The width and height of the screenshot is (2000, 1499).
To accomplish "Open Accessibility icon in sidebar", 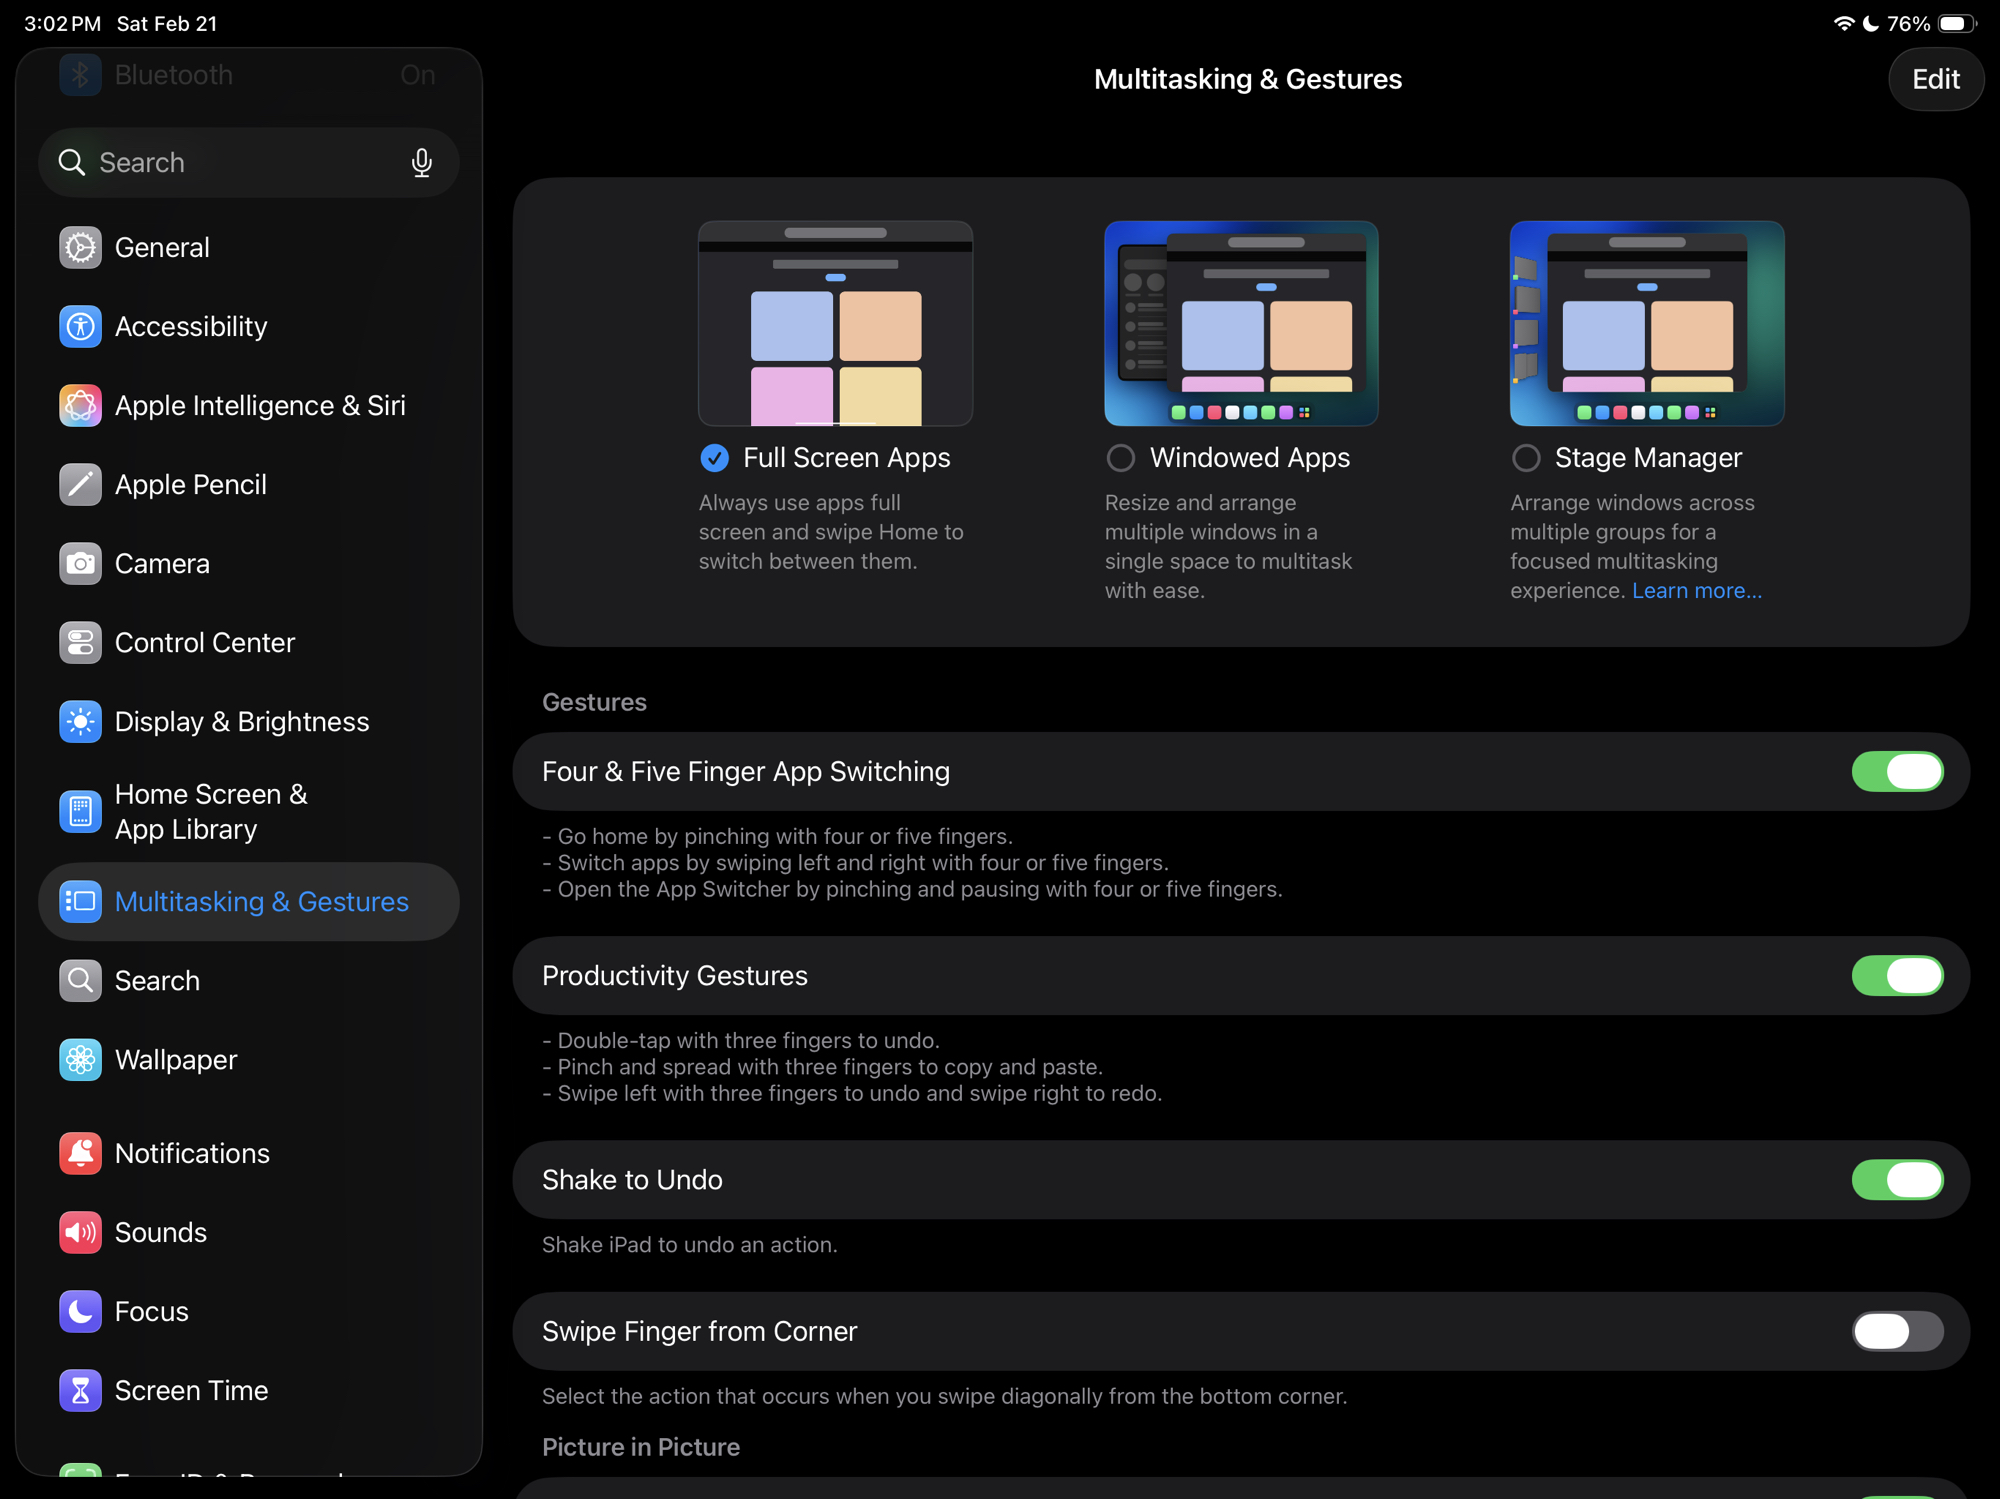I will pyautogui.click(x=80, y=326).
